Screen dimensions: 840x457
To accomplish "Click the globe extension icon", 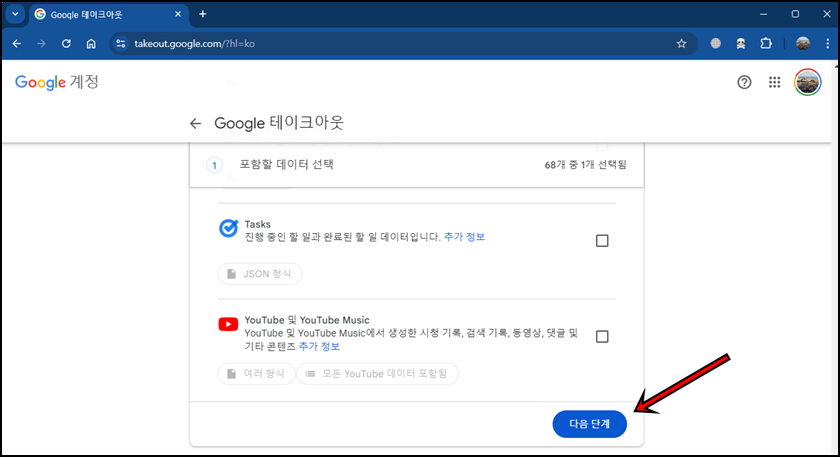I will coord(715,43).
